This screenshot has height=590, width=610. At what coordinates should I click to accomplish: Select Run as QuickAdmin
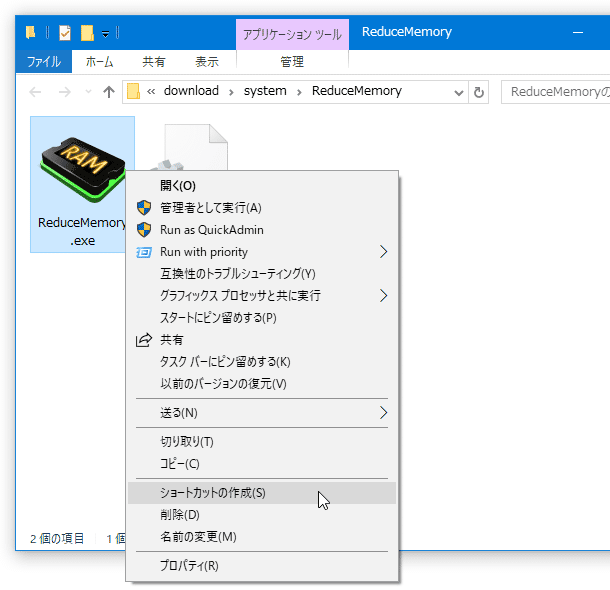262,230
